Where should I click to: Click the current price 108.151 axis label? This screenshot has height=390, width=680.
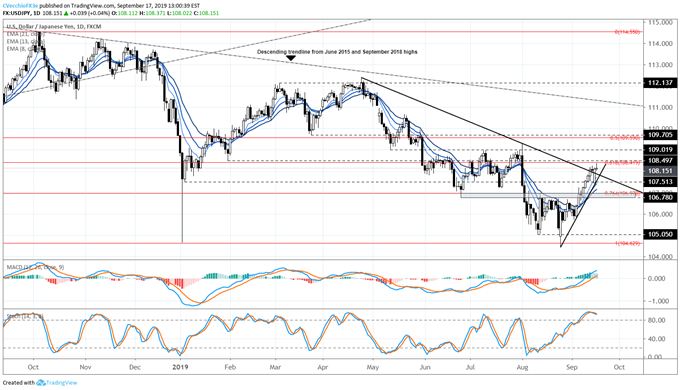[x=660, y=171]
